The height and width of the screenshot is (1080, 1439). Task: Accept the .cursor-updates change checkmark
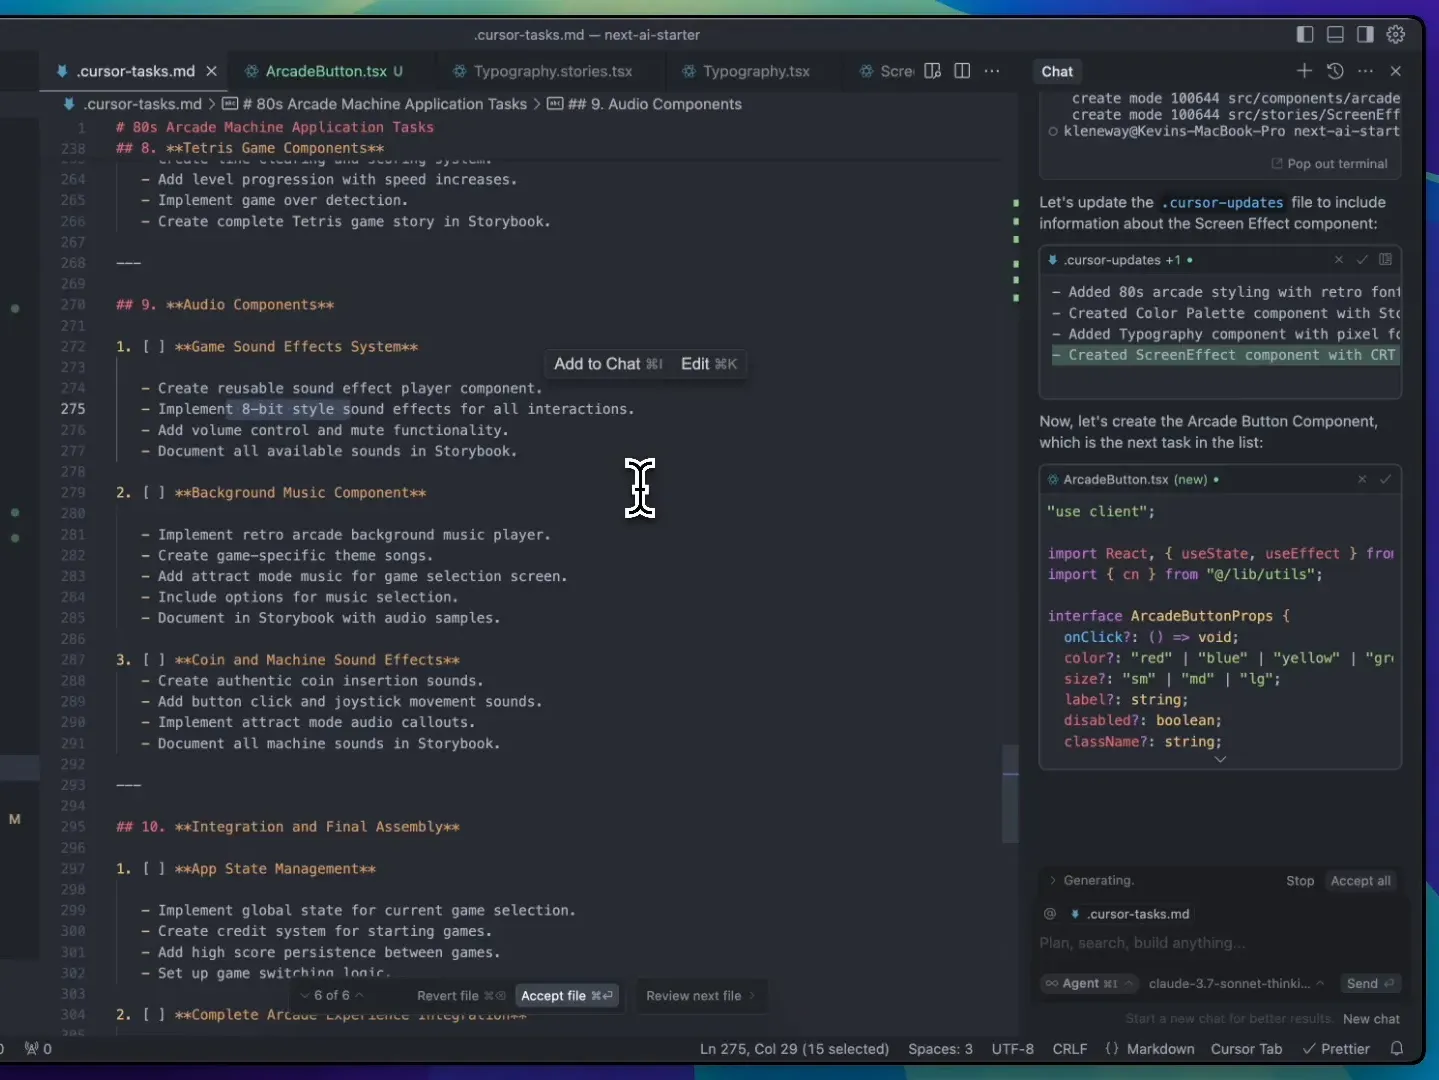[x=1362, y=260]
